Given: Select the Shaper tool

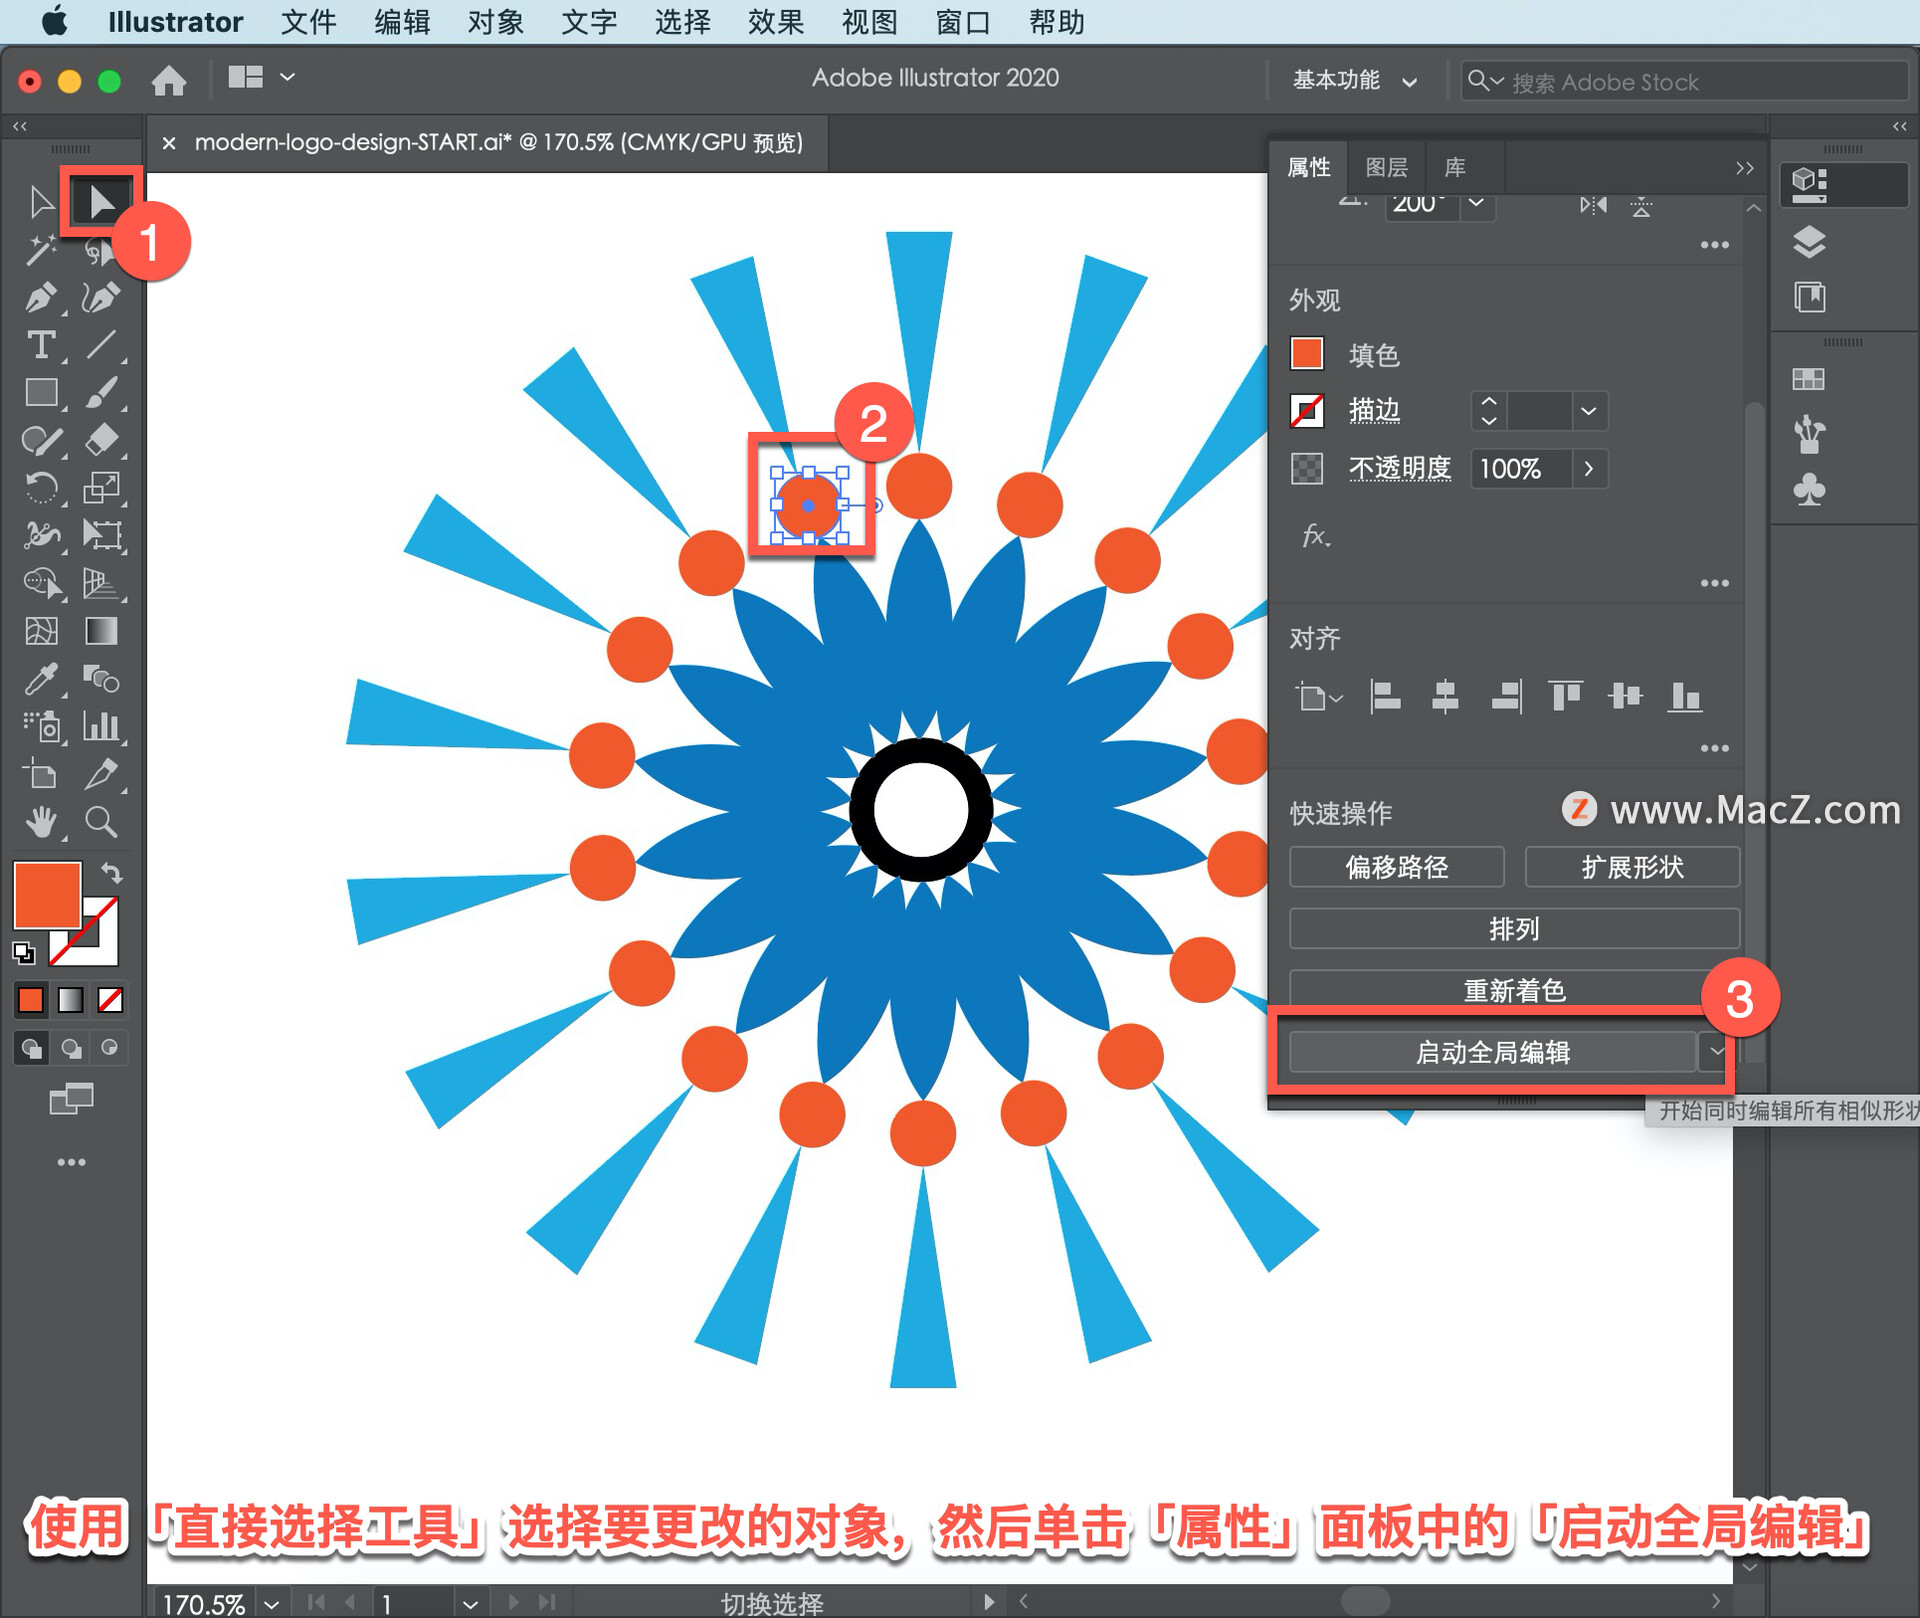Looking at the screenshot, I should (x=41, y=440).
